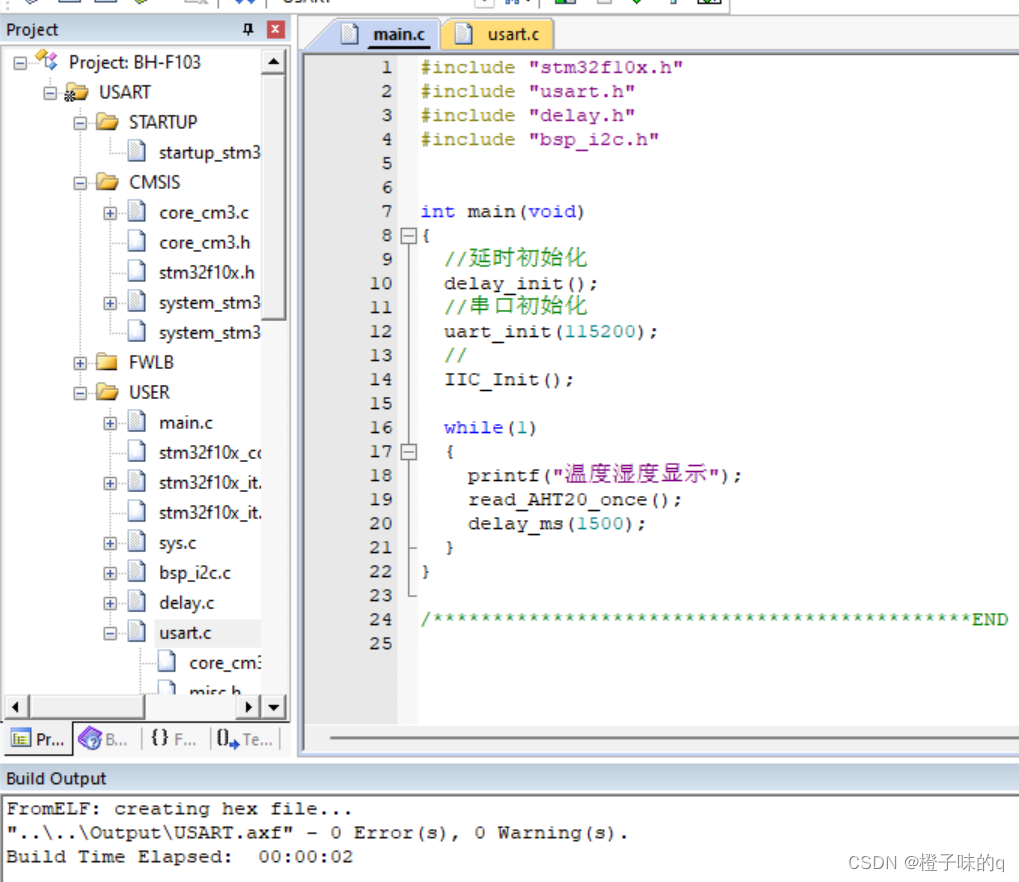Click scroll-down arrow of project tree
Screen dimensions: 1019x882
[274, 706]
